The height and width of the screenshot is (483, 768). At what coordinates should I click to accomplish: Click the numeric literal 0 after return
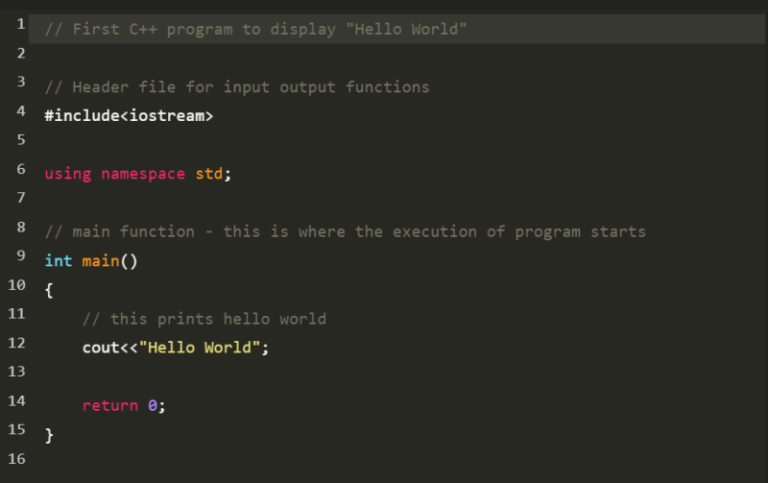coord(152,406)
